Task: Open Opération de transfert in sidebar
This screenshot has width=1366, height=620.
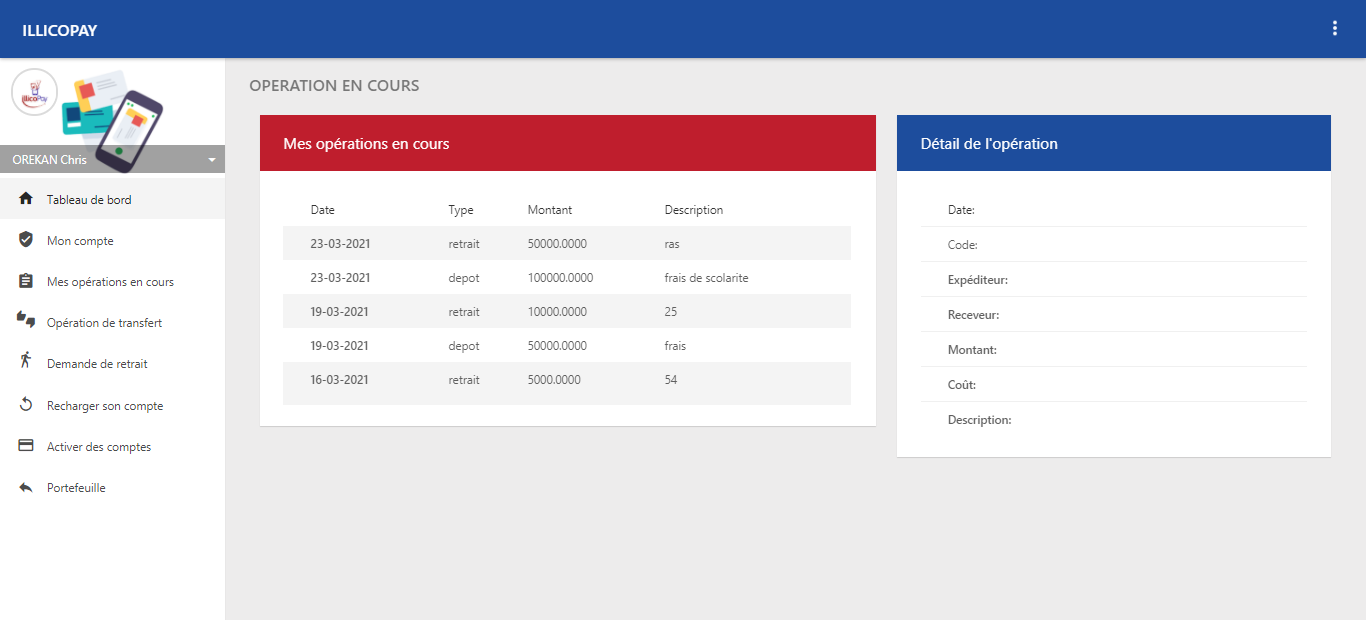Action: coord(112,322)
